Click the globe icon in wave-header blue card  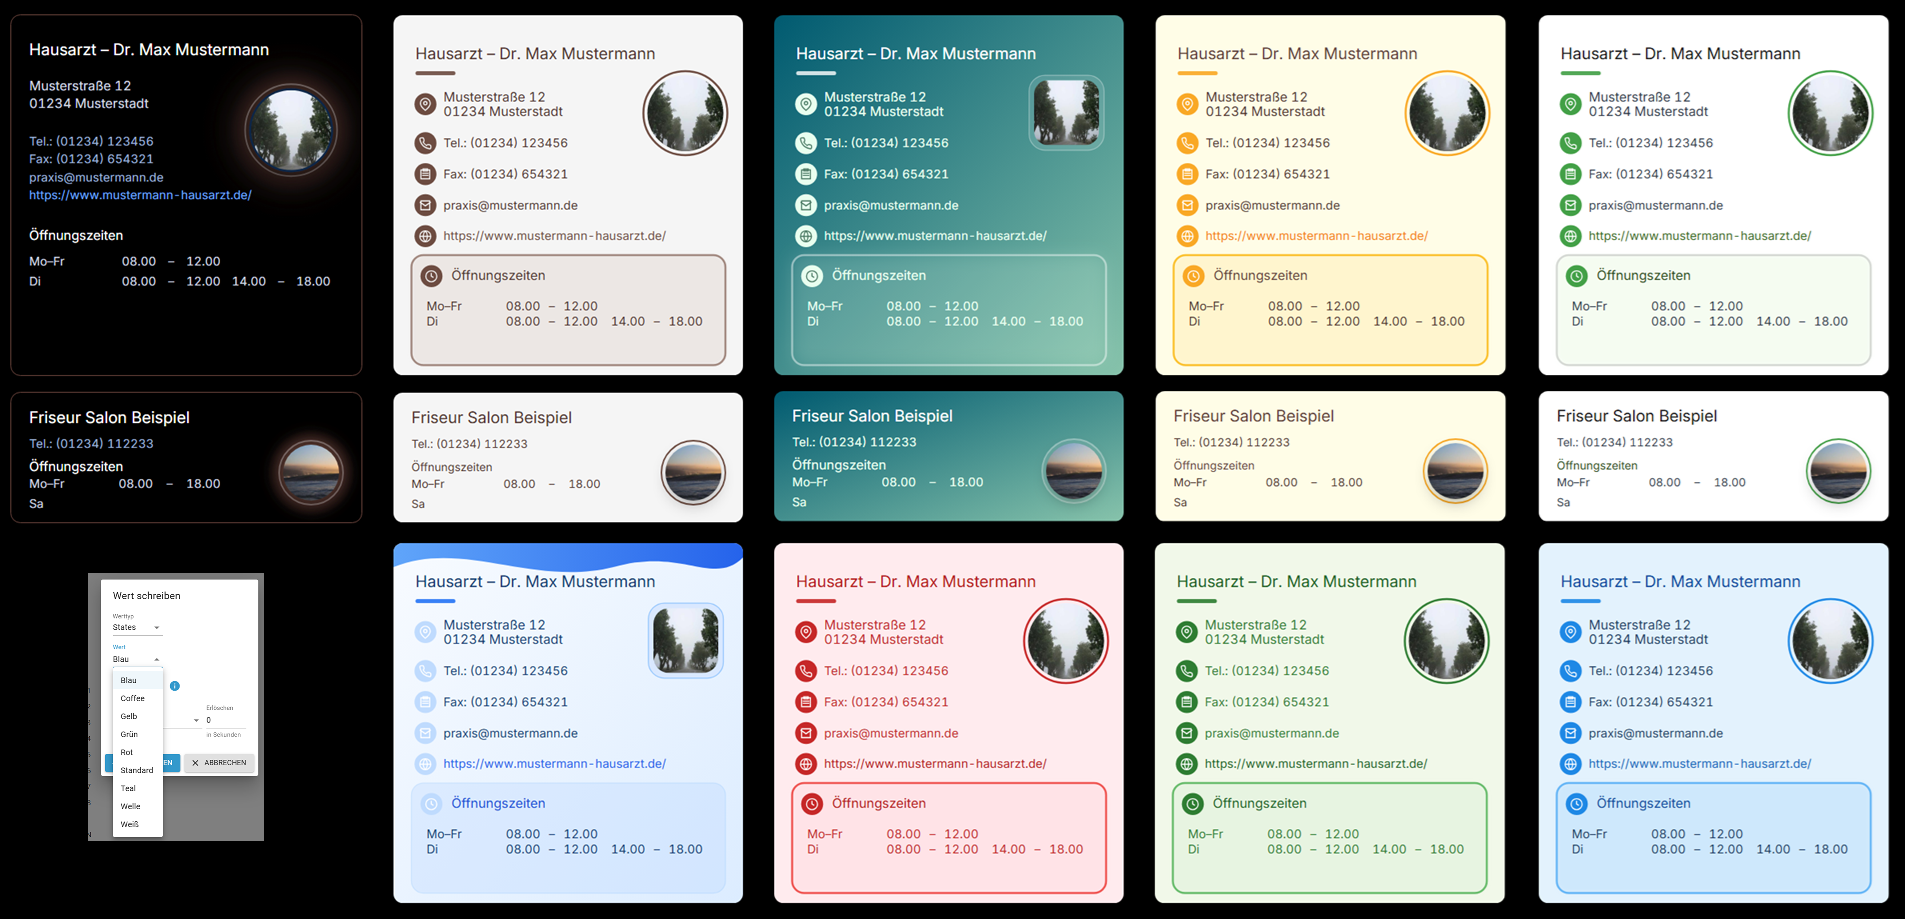pos(425,764)
